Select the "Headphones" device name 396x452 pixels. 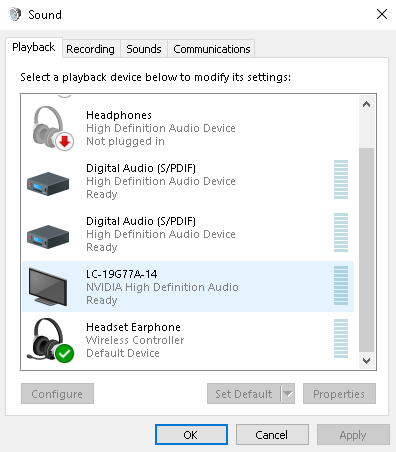[119, 115]
